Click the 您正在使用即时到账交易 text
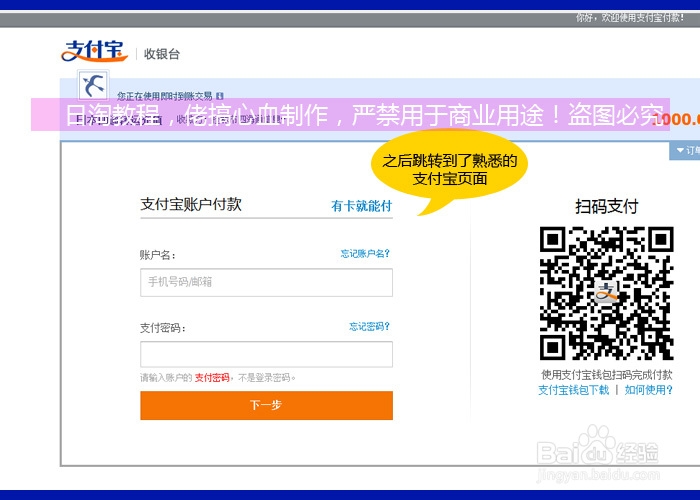This screenshot has height=500, width=700. point(165,96)
